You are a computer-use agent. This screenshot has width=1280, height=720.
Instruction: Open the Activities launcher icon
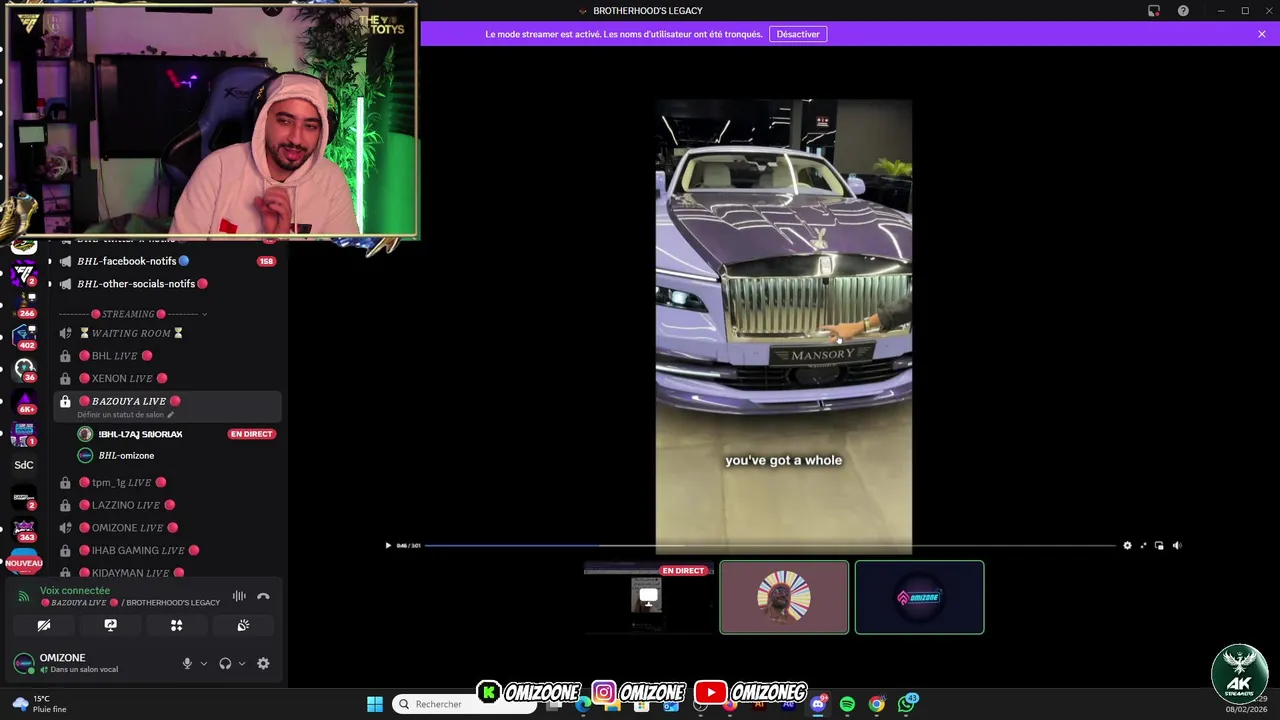176,625
